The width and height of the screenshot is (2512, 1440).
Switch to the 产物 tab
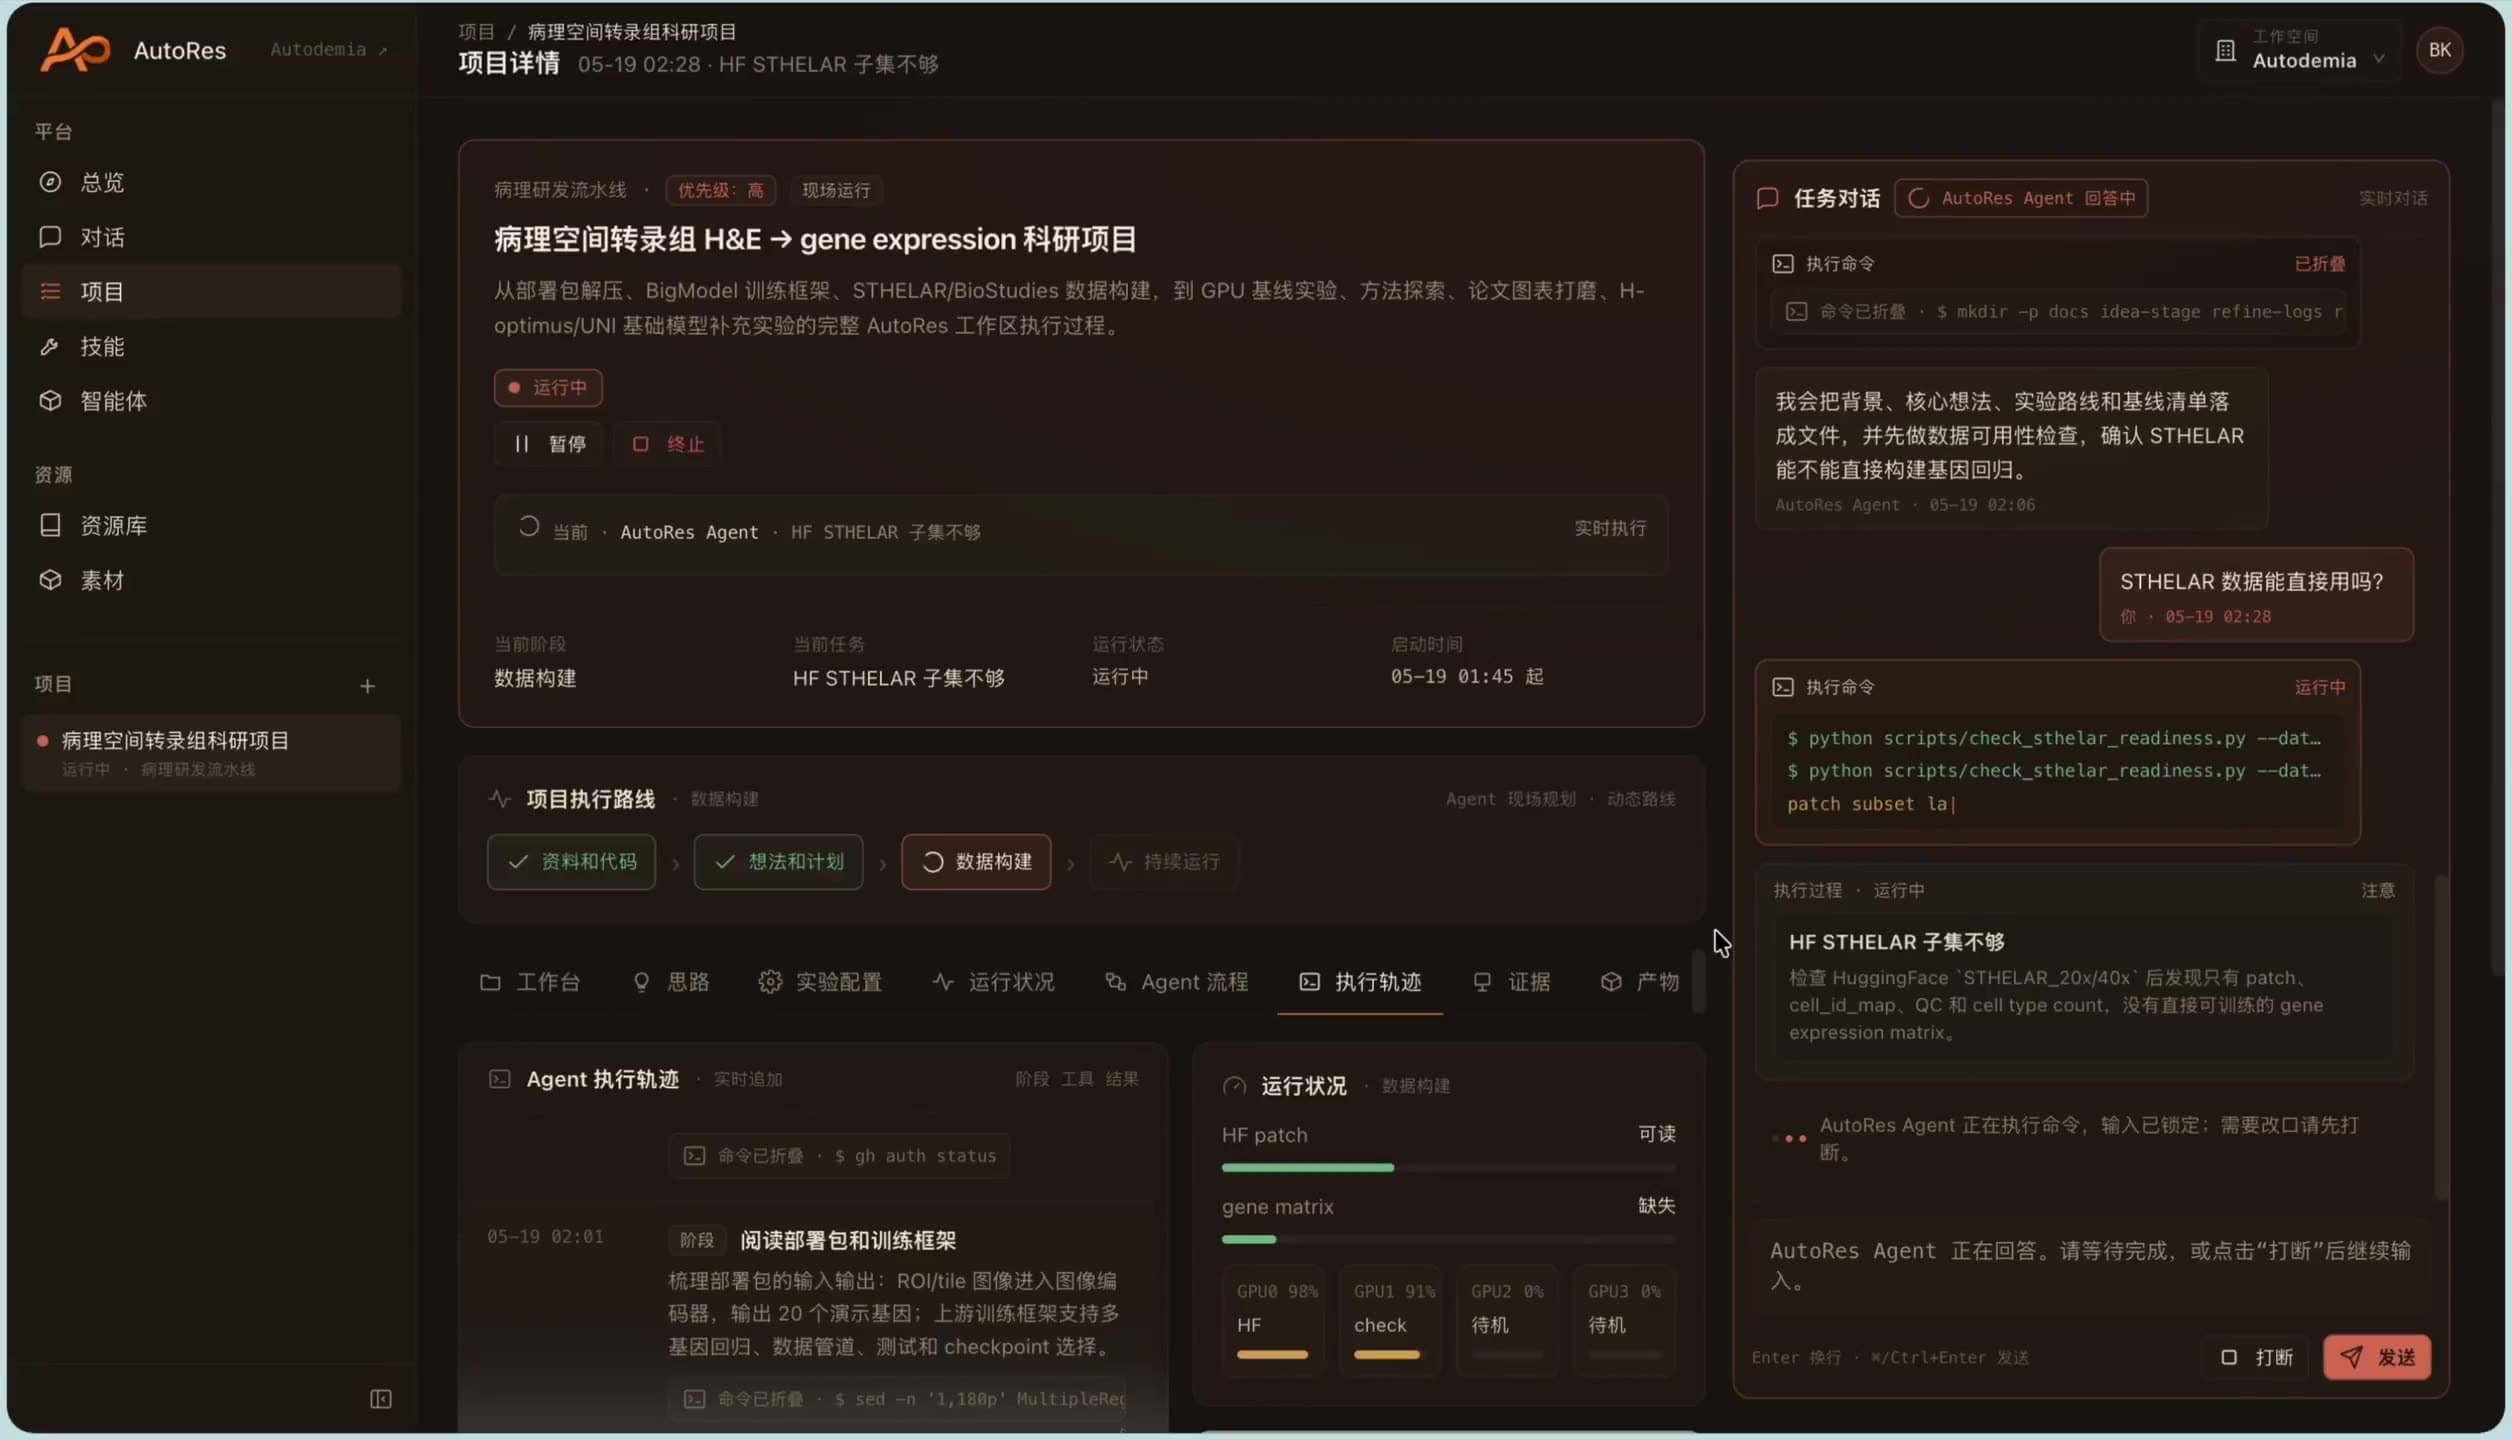[1640, 982]
